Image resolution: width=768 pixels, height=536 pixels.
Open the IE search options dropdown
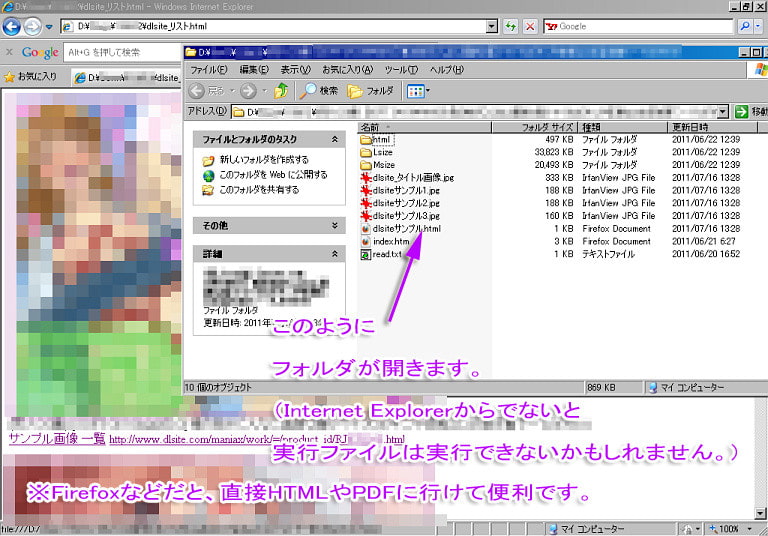coord(758,26)
